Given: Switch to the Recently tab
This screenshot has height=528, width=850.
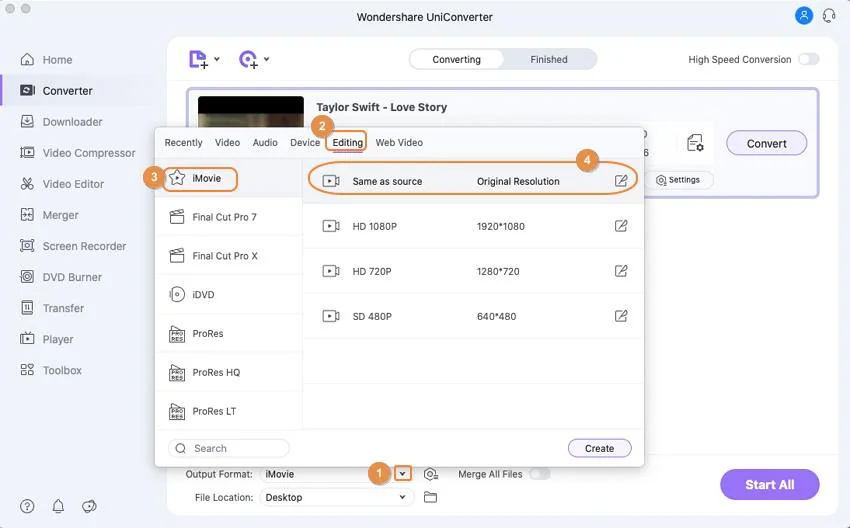Looking at the screenshot, I should coord(183,143).
